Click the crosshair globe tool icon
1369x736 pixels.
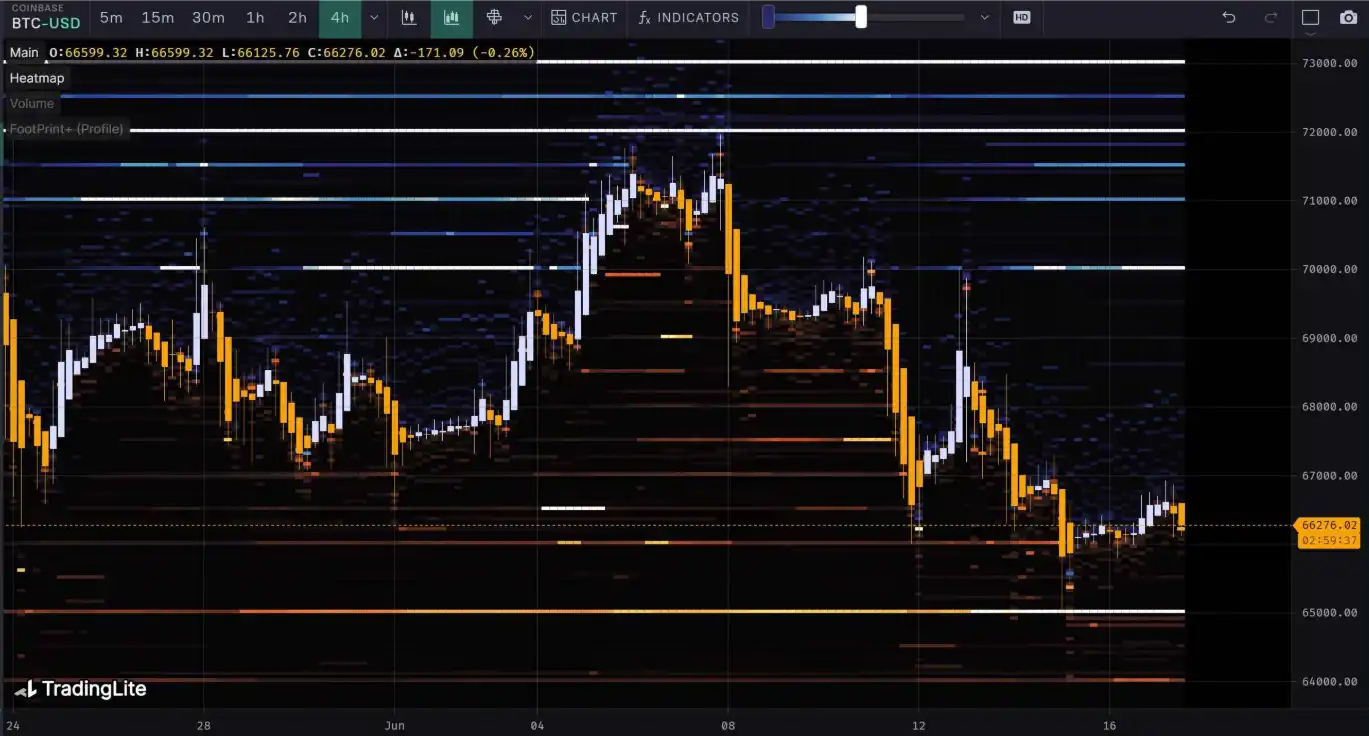click(x=494, y=18)
